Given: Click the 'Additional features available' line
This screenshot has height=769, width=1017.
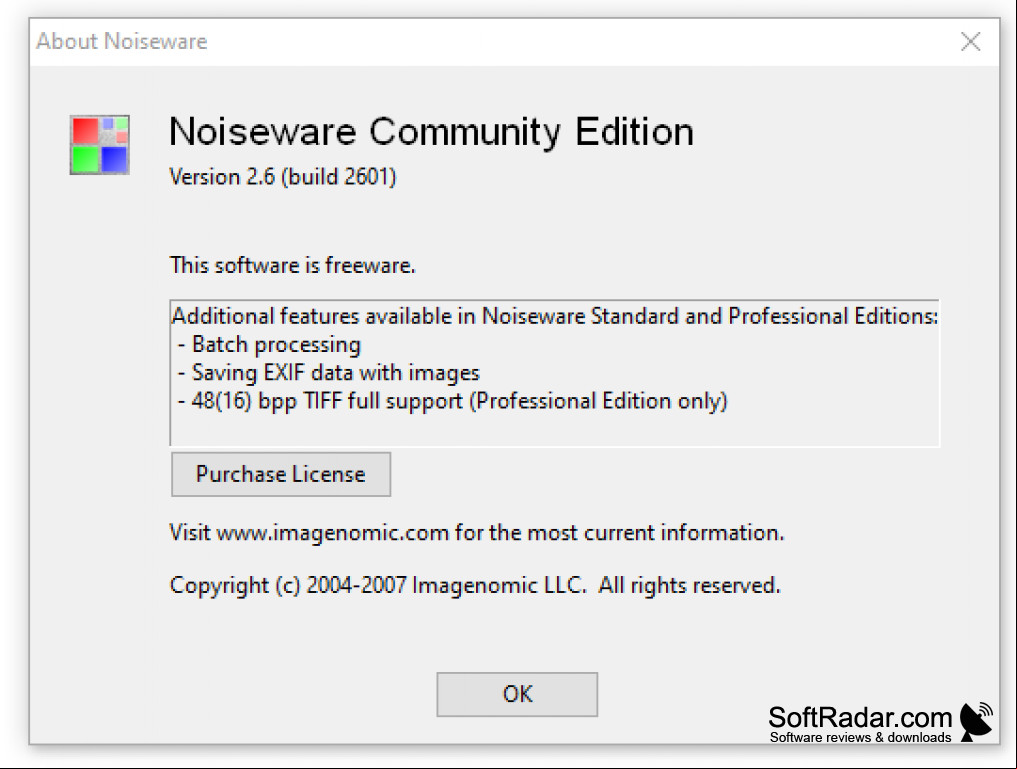Looking at the screenshot, I should (x=555, y=316).
